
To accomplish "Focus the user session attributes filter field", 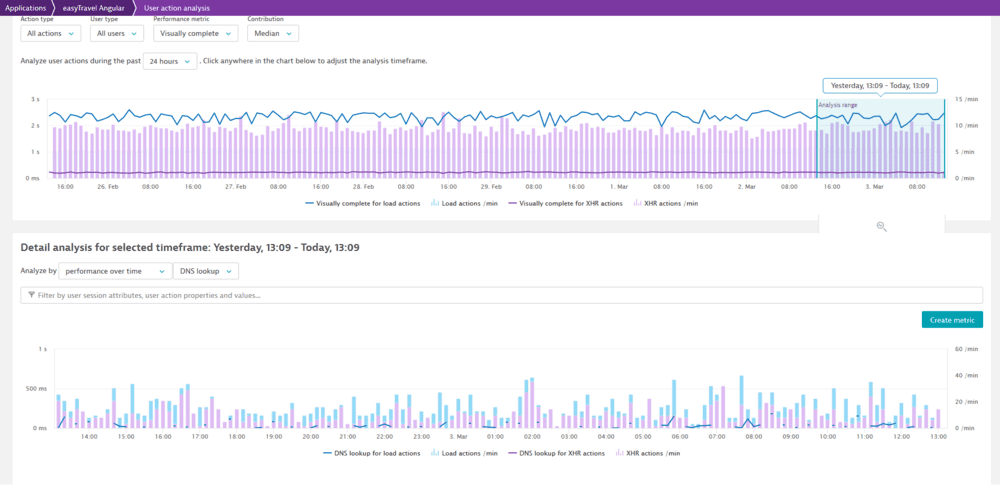I will click(500, 296).
